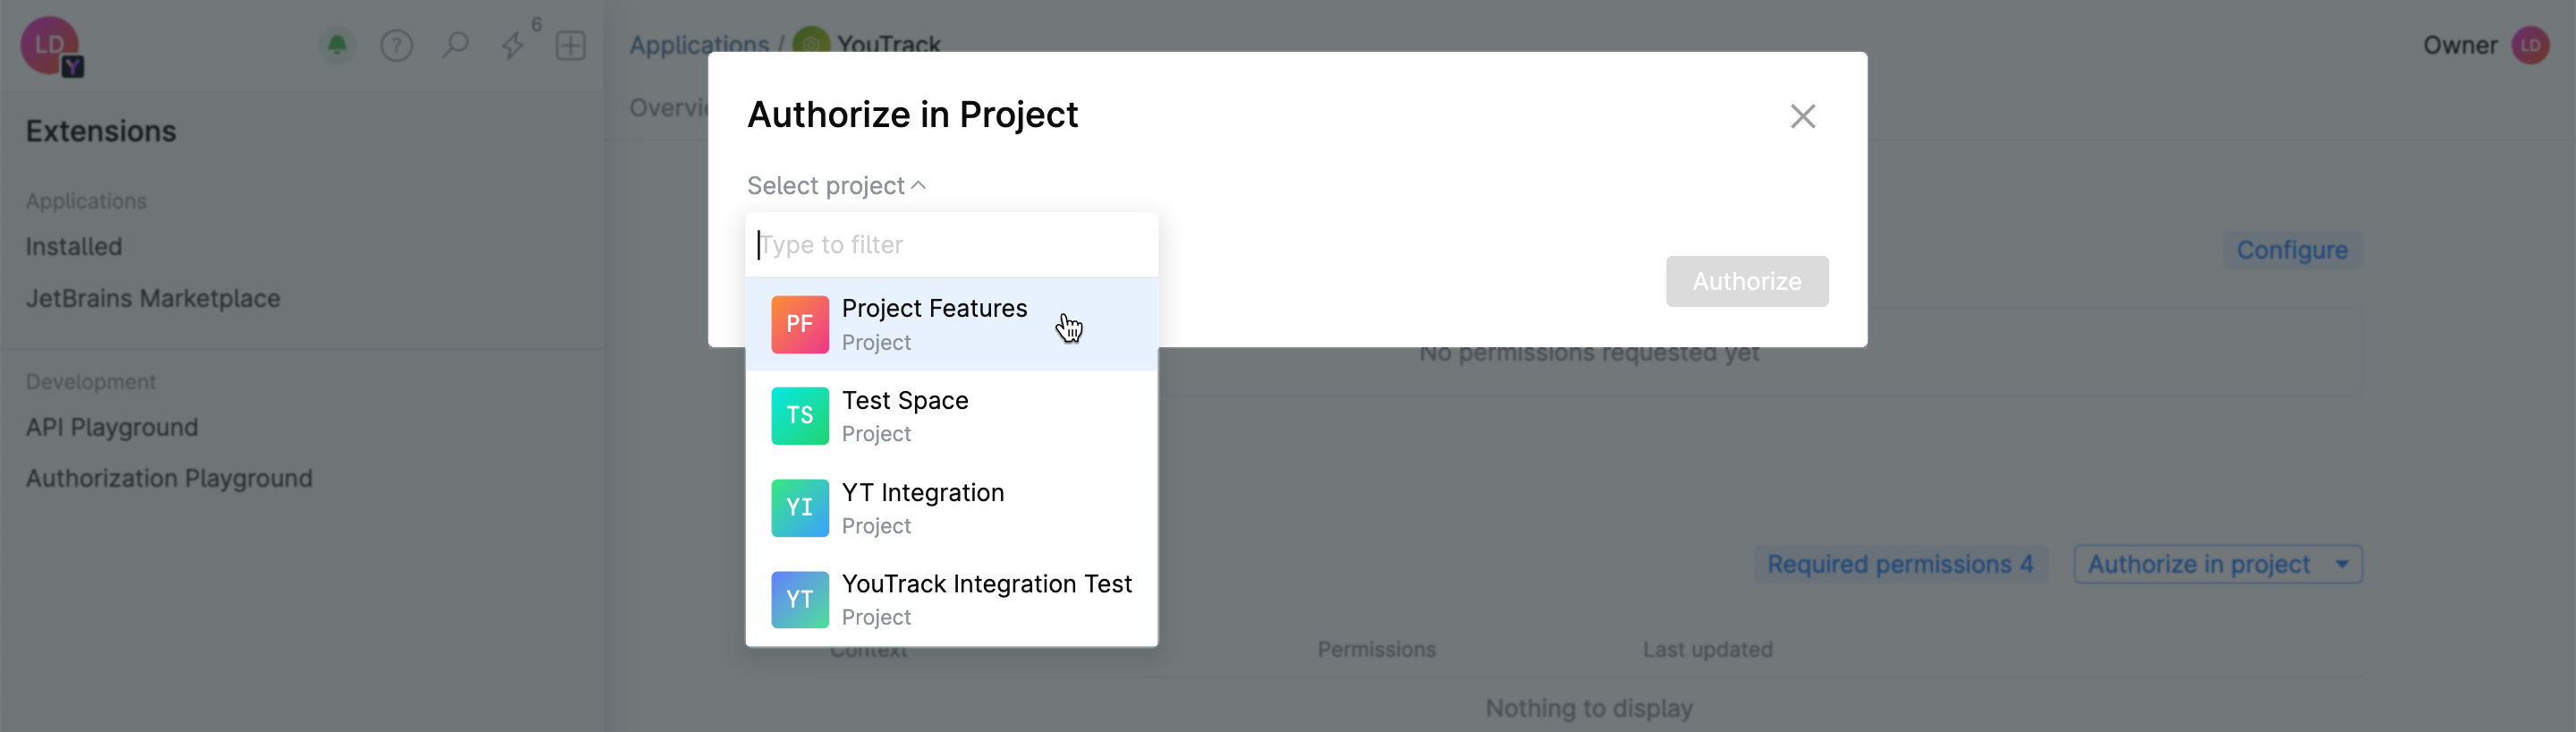The image size is (2576, 732).
Task: Select the TS Test Space icon
Action: [x=799, y=416]
